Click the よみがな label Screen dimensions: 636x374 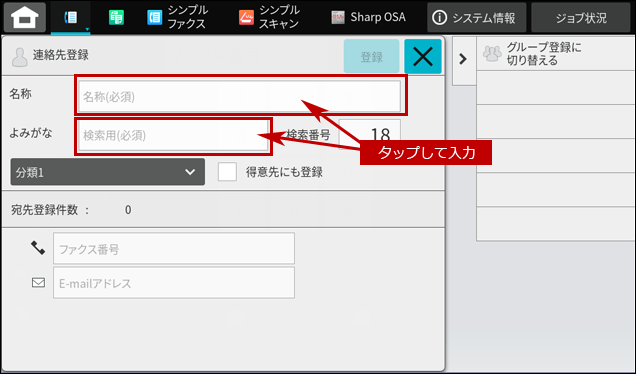pos(31,133)
